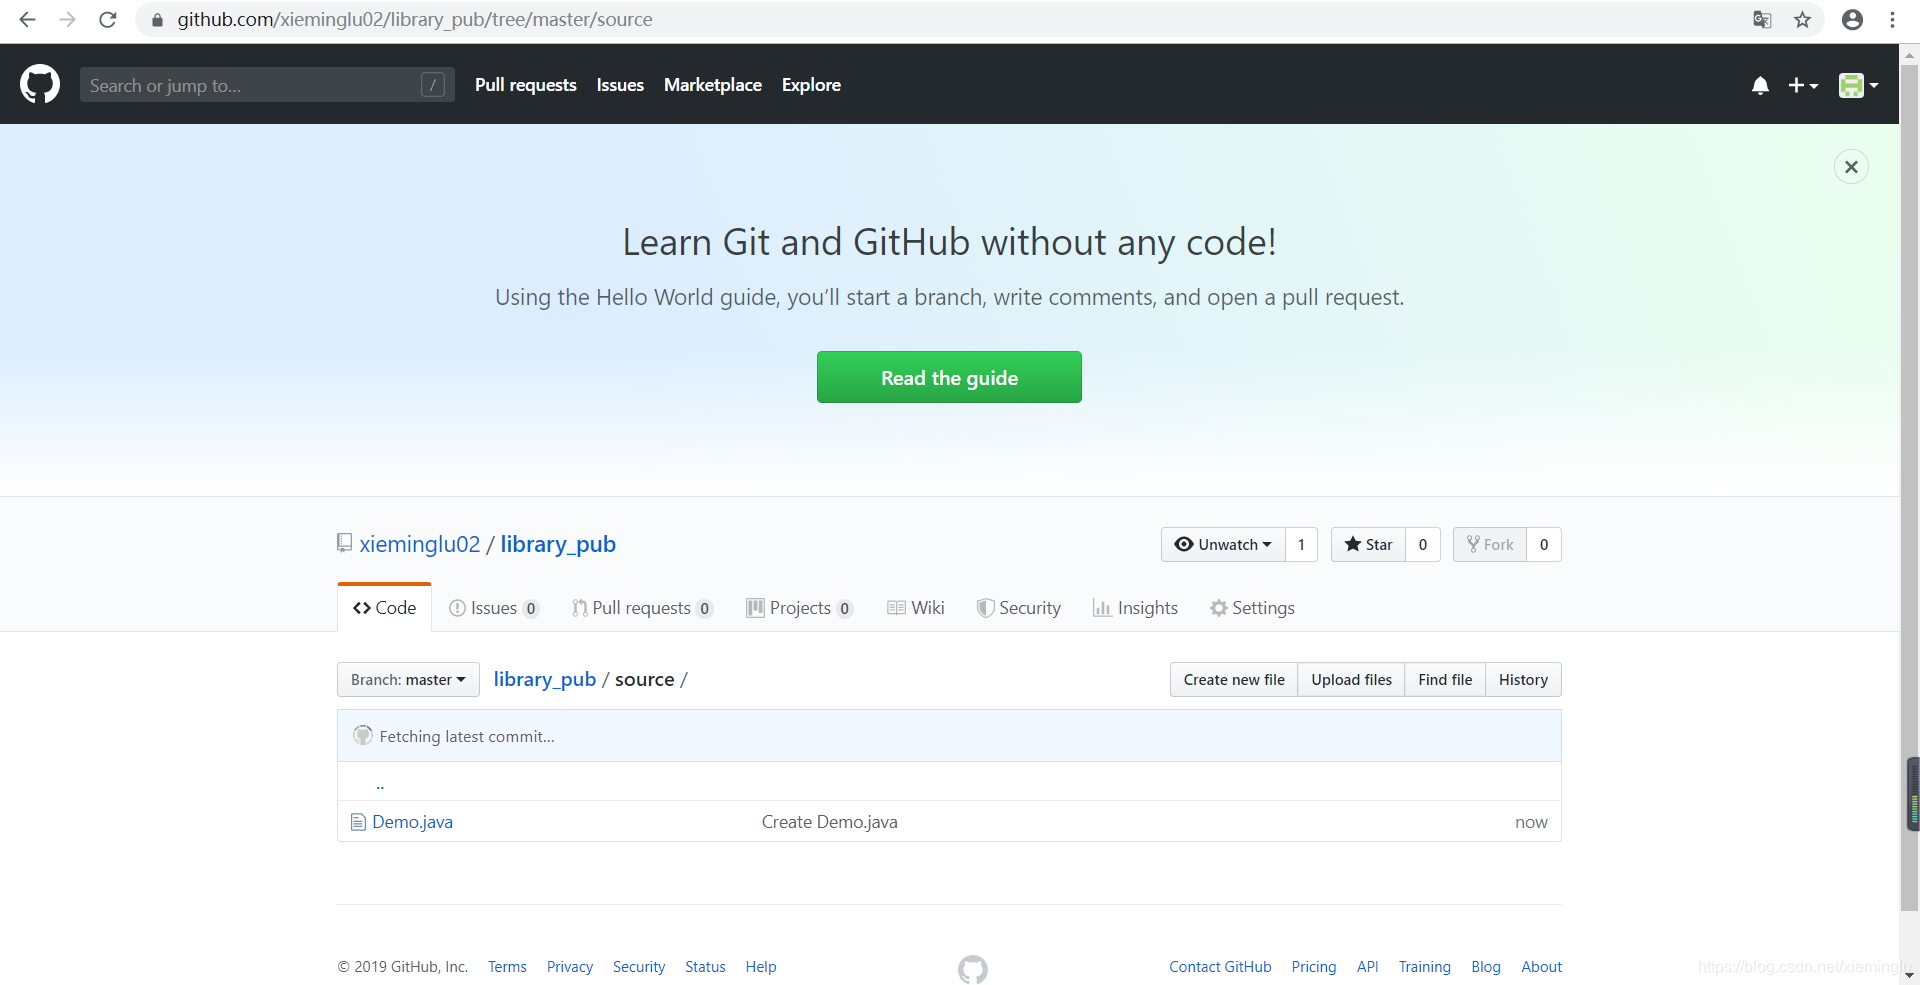Screen dimensions: 1920x985
Task: Click the watchers count 1
Action: tap(1301, 544)
